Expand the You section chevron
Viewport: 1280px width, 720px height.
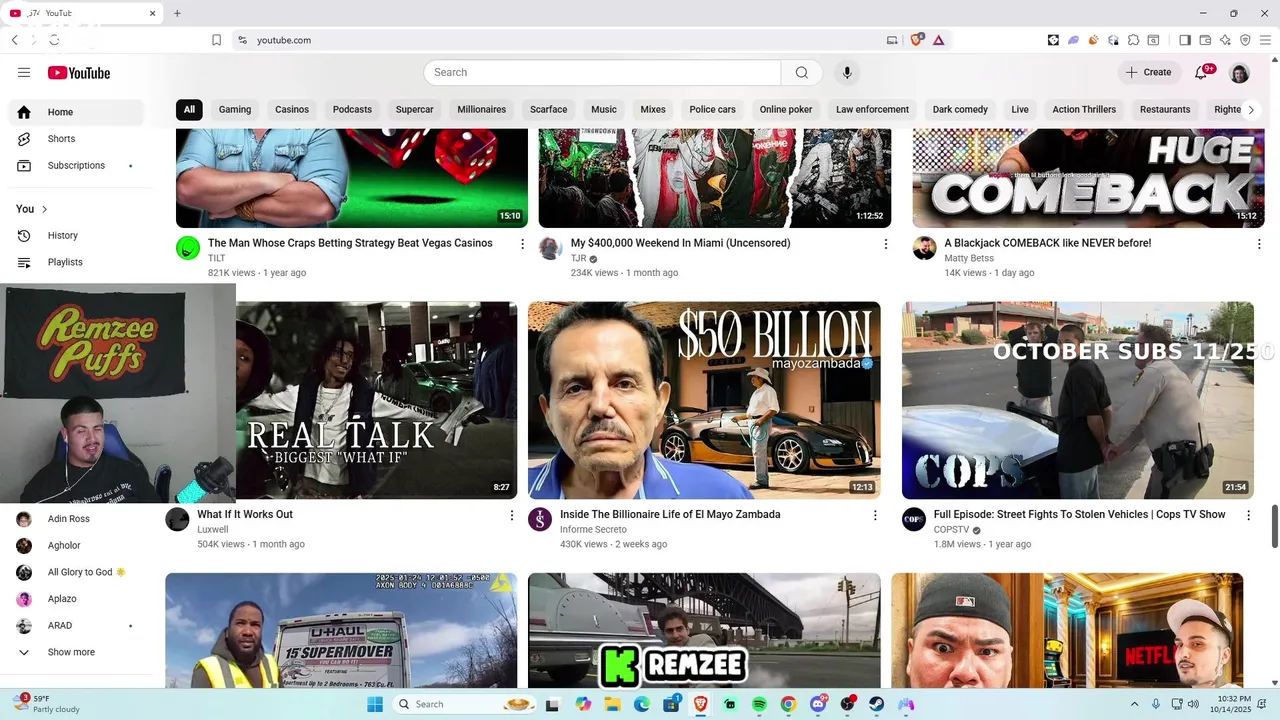pos(44,209)
